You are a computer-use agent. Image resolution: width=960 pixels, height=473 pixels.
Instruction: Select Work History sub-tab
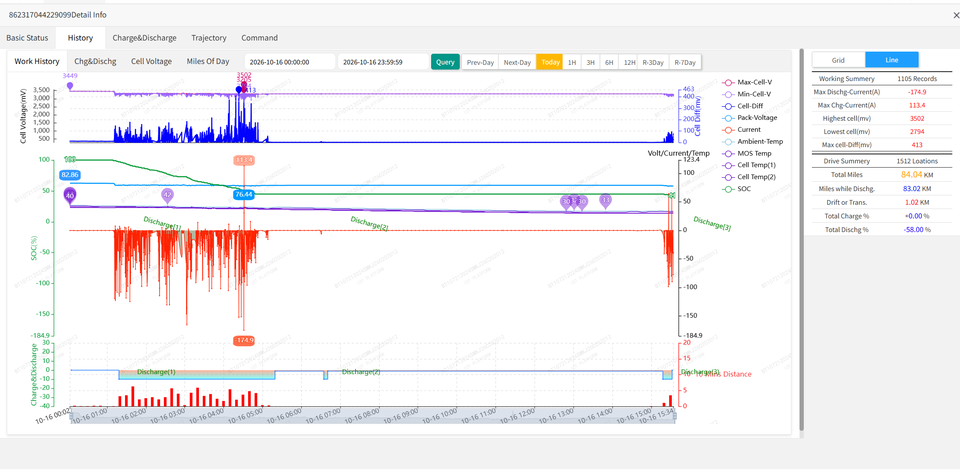[37, 62]
